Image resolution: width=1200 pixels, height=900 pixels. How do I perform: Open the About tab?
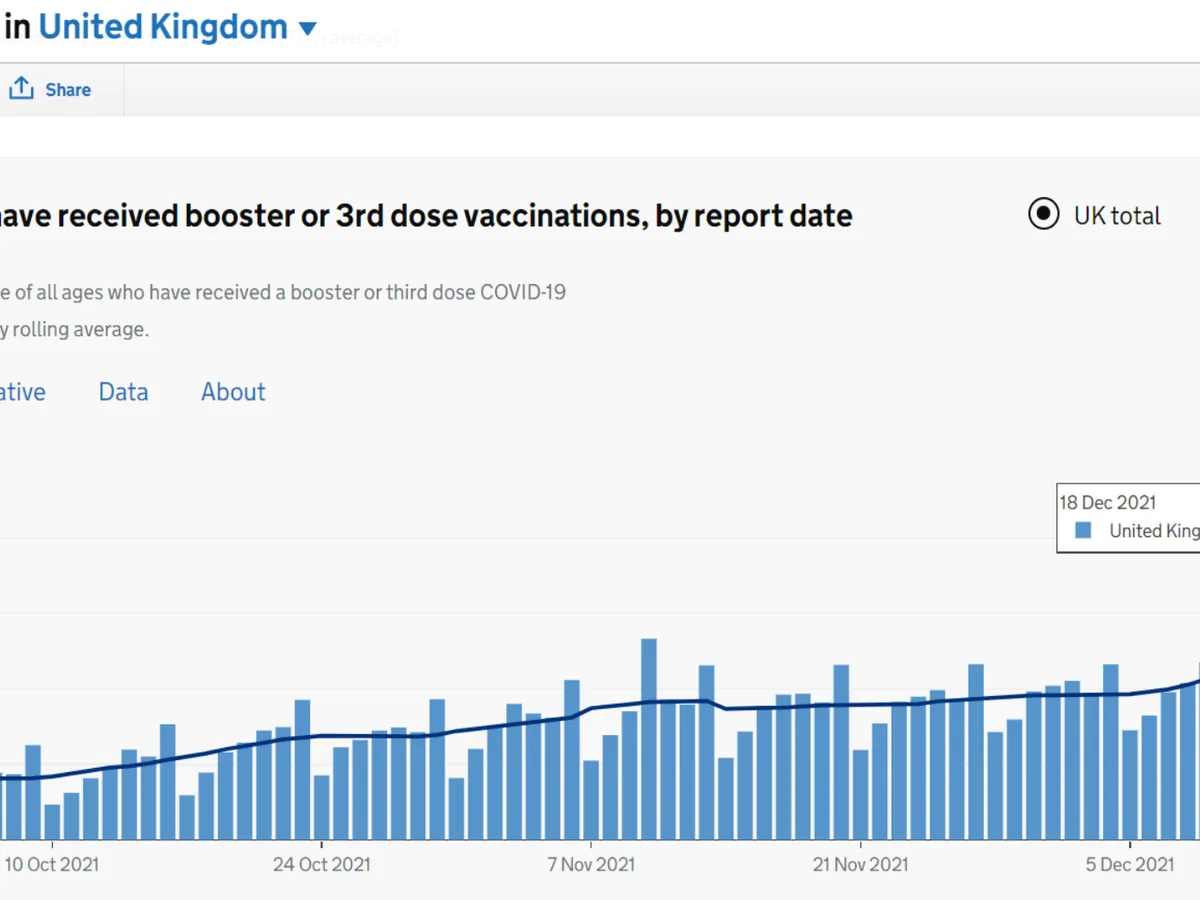click(233, 392)
